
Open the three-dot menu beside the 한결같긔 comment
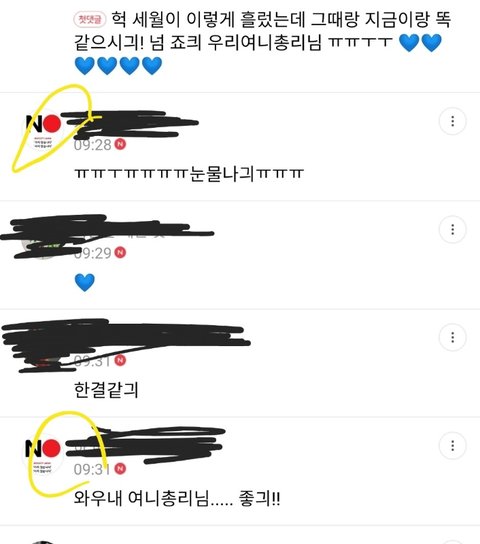[x=452, y=337]
